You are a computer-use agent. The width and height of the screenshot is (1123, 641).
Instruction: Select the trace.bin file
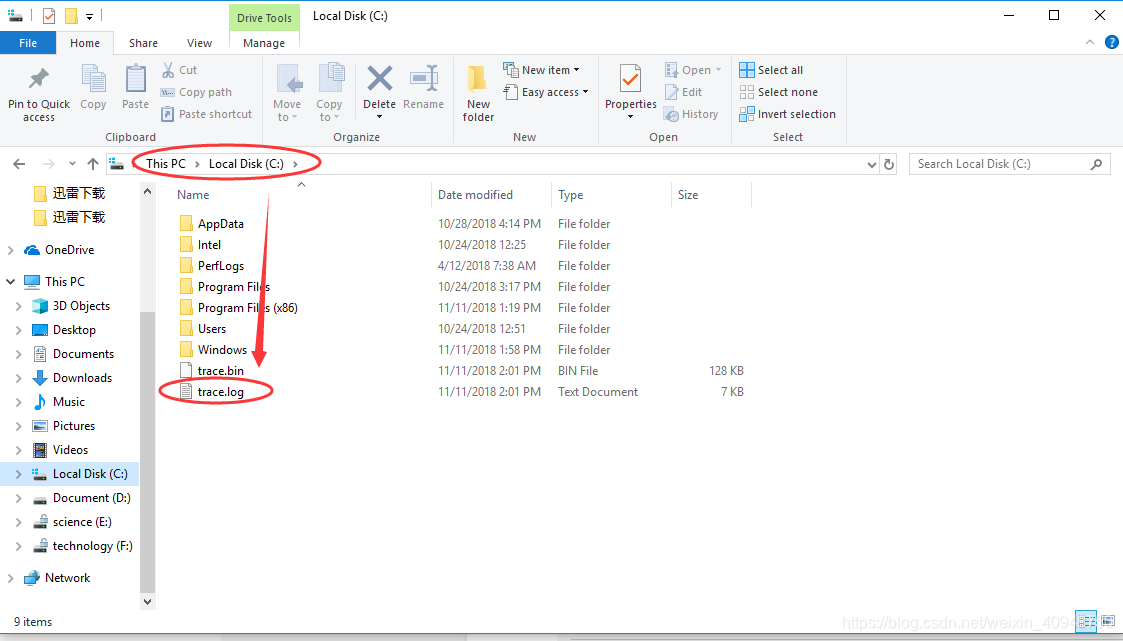pyautogui.click(x=221, y=370)
